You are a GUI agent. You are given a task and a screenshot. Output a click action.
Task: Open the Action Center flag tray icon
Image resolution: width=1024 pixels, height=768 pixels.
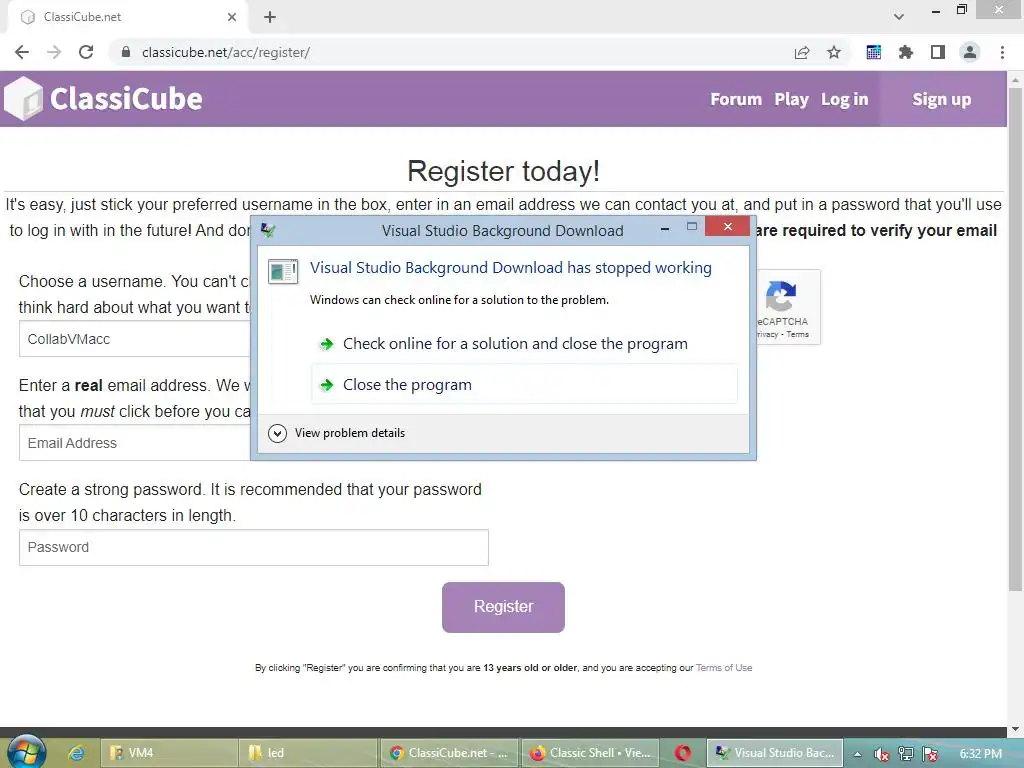[931, 754]
